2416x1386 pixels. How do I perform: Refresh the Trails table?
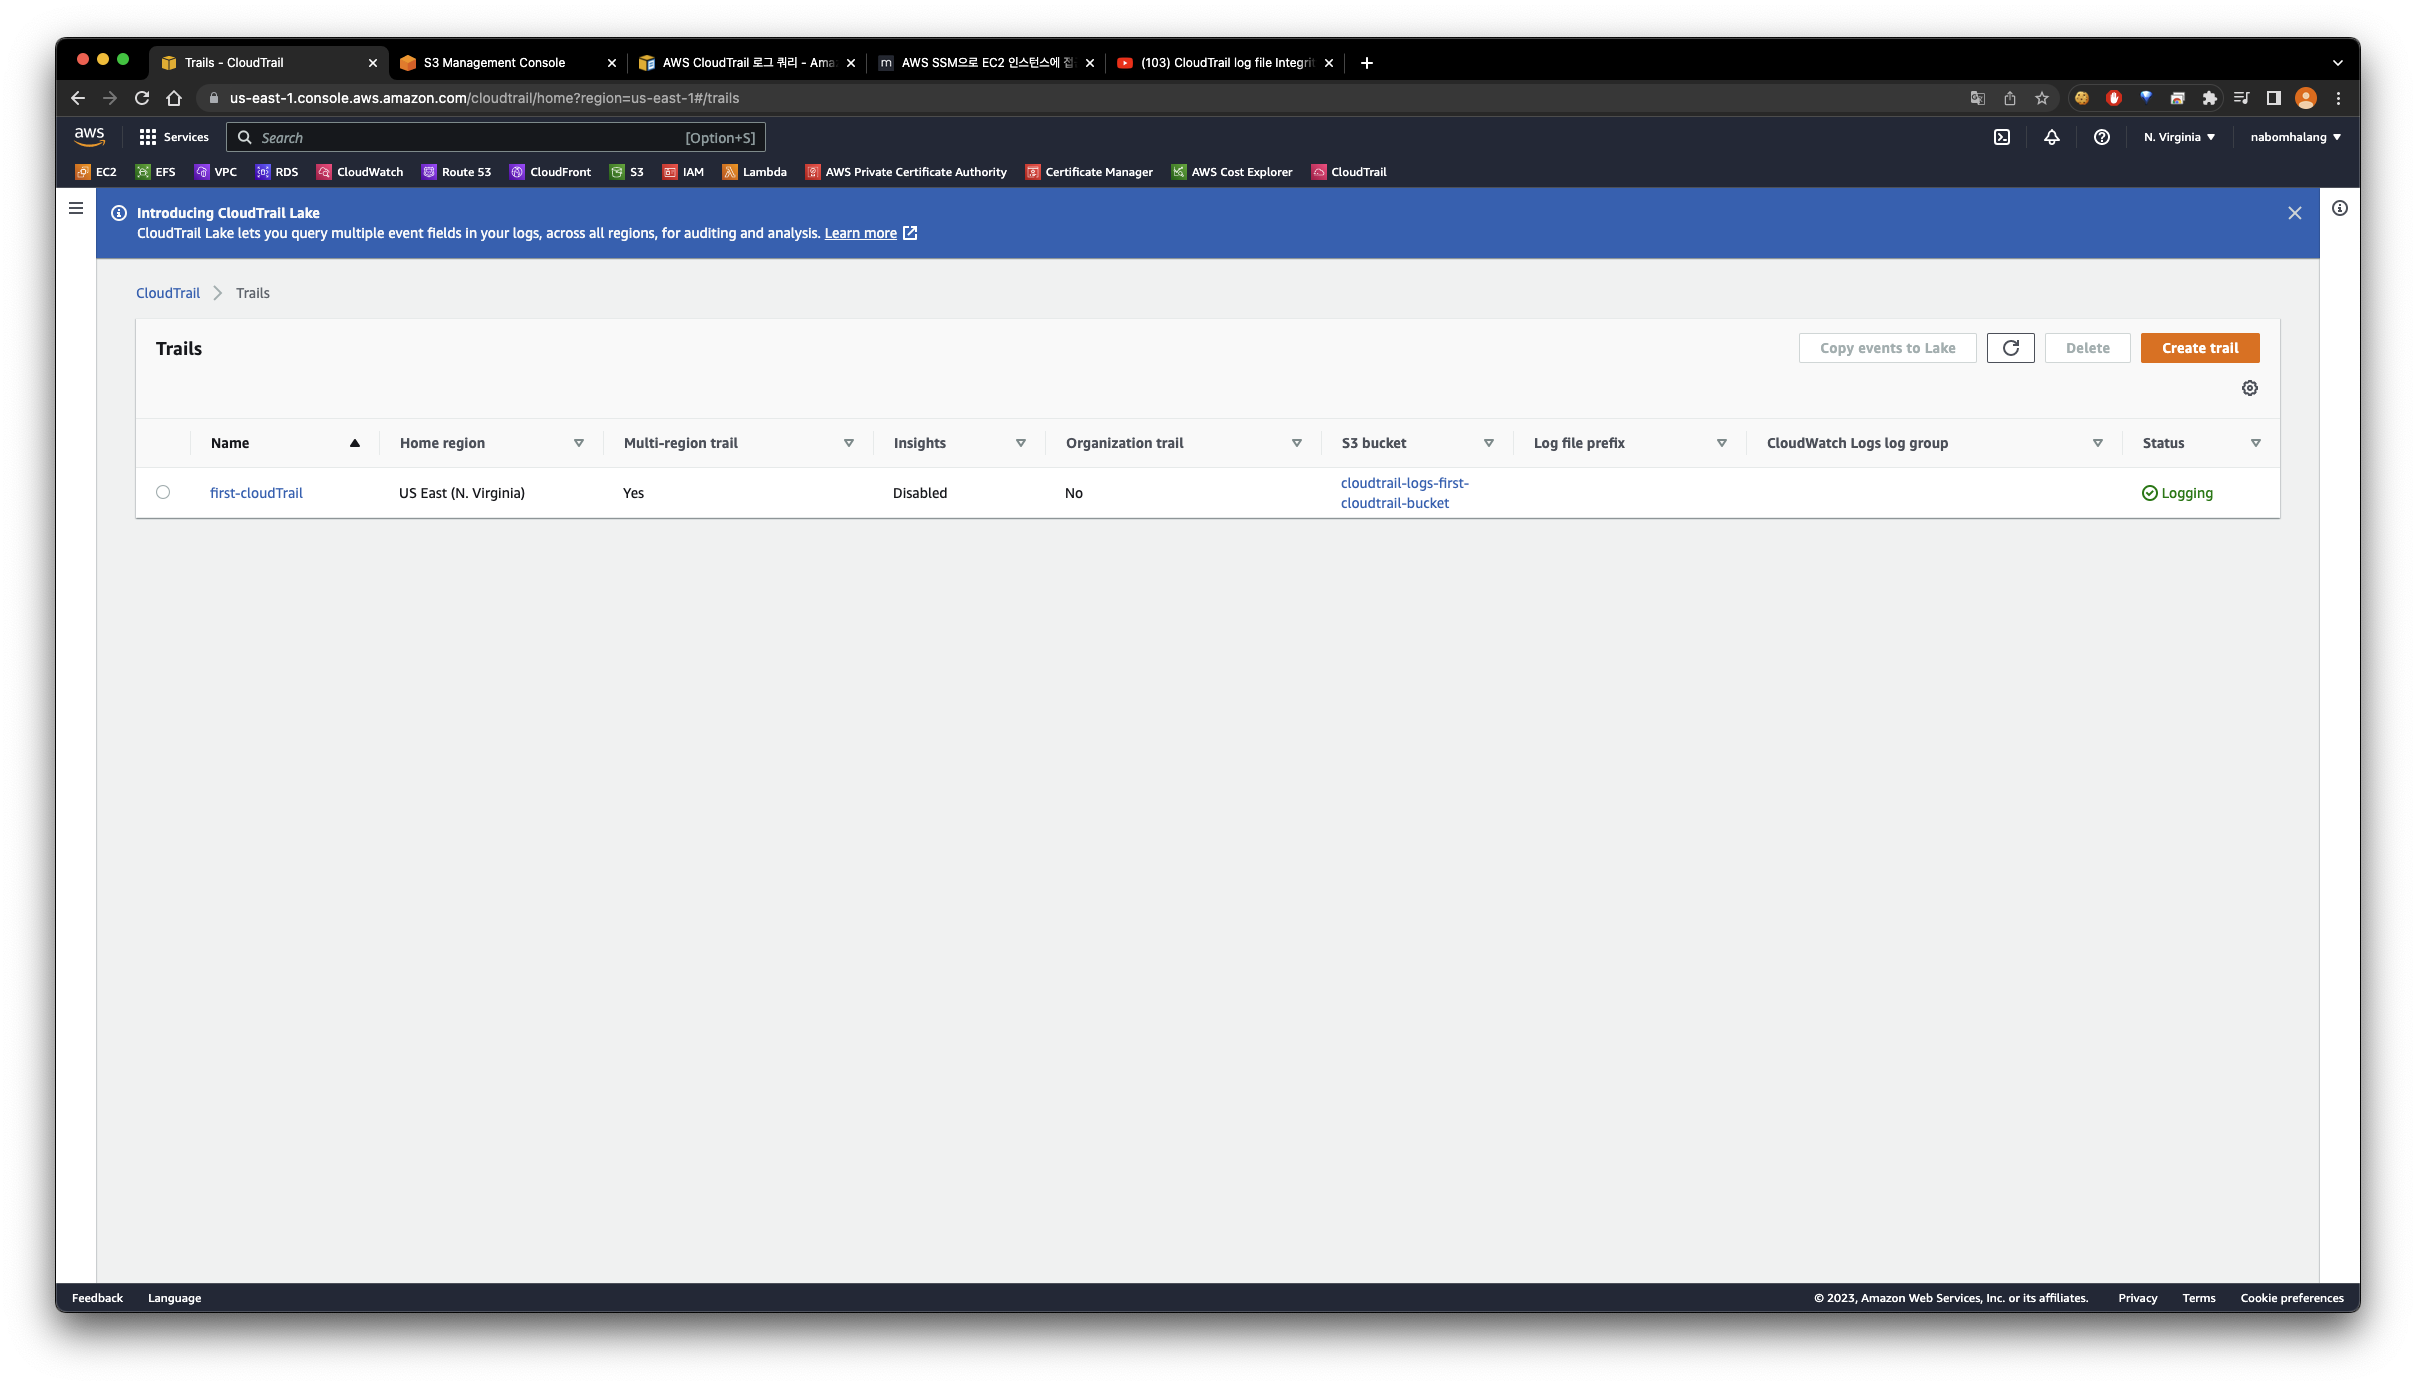click(2011, 348)
